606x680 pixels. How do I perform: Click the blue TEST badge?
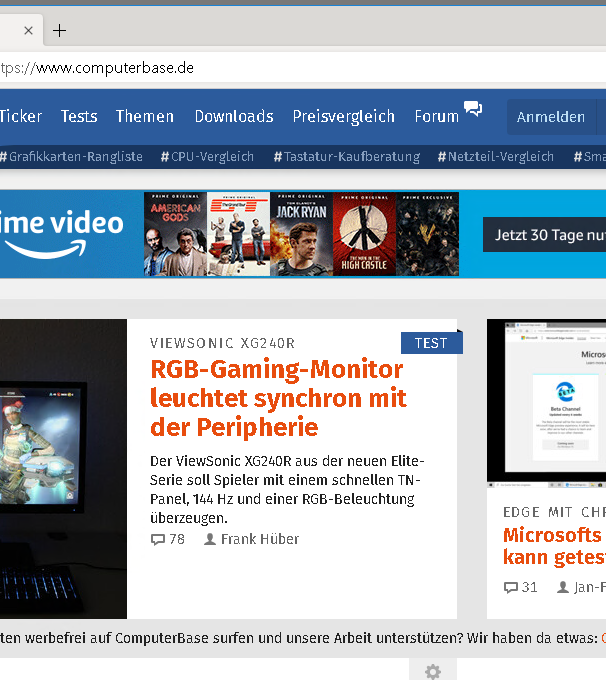point(432,343)
